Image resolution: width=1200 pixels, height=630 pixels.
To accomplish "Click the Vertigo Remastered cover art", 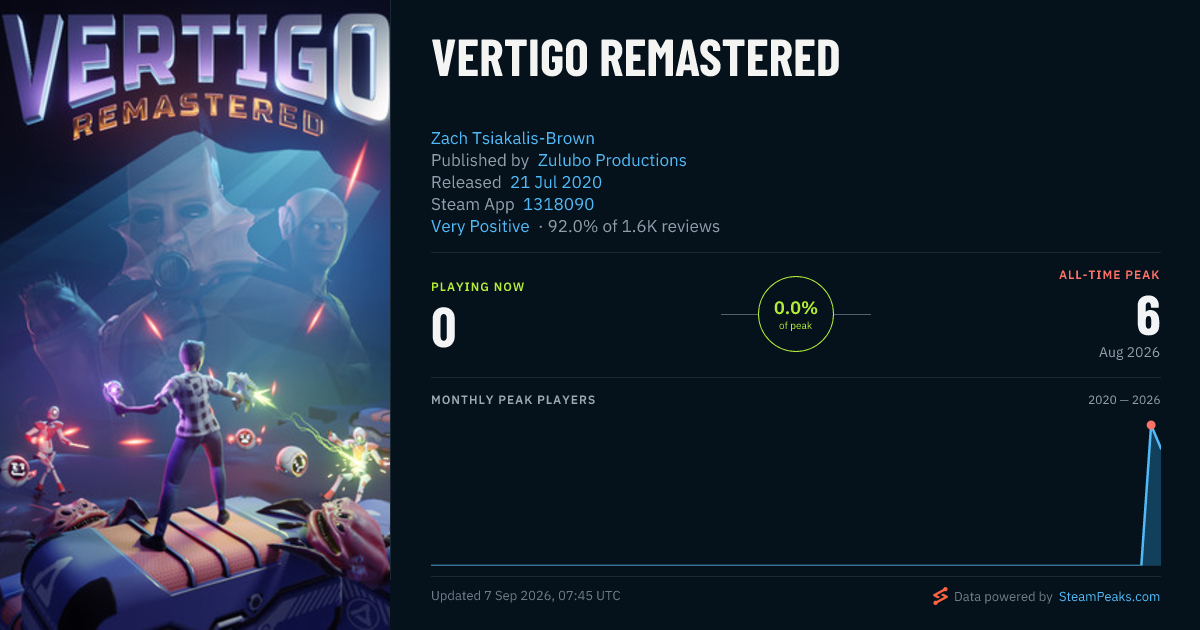I will coord(195,315).
